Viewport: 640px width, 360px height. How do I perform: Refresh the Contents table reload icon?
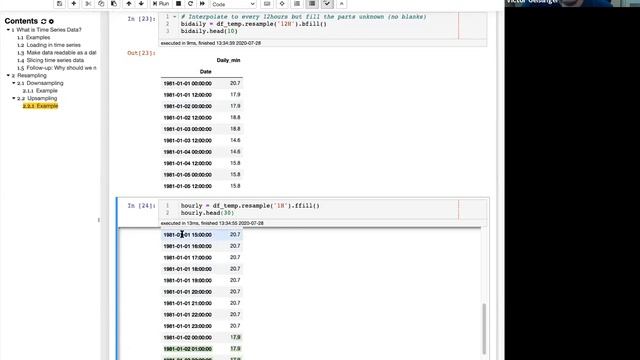click(x=43, y=21)
